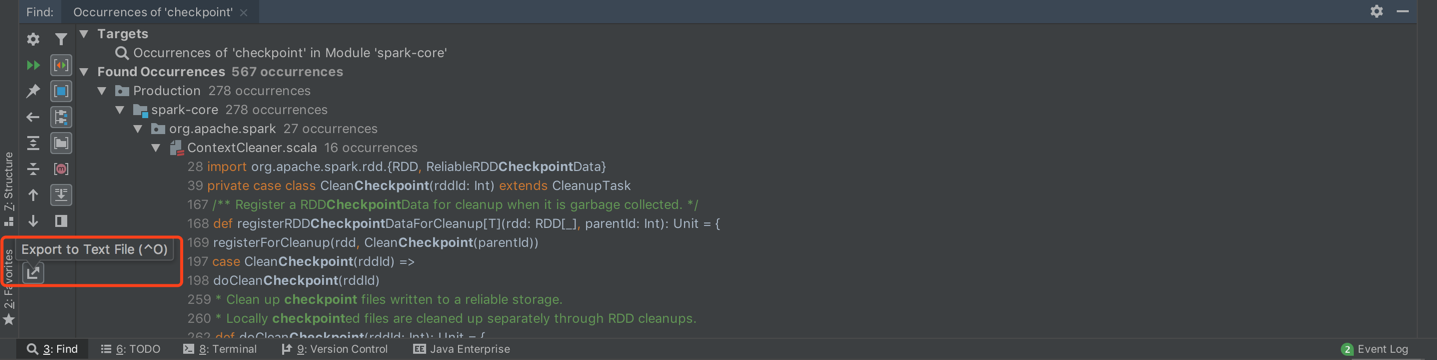Pin the Find results tab

(x=33, y=91)
